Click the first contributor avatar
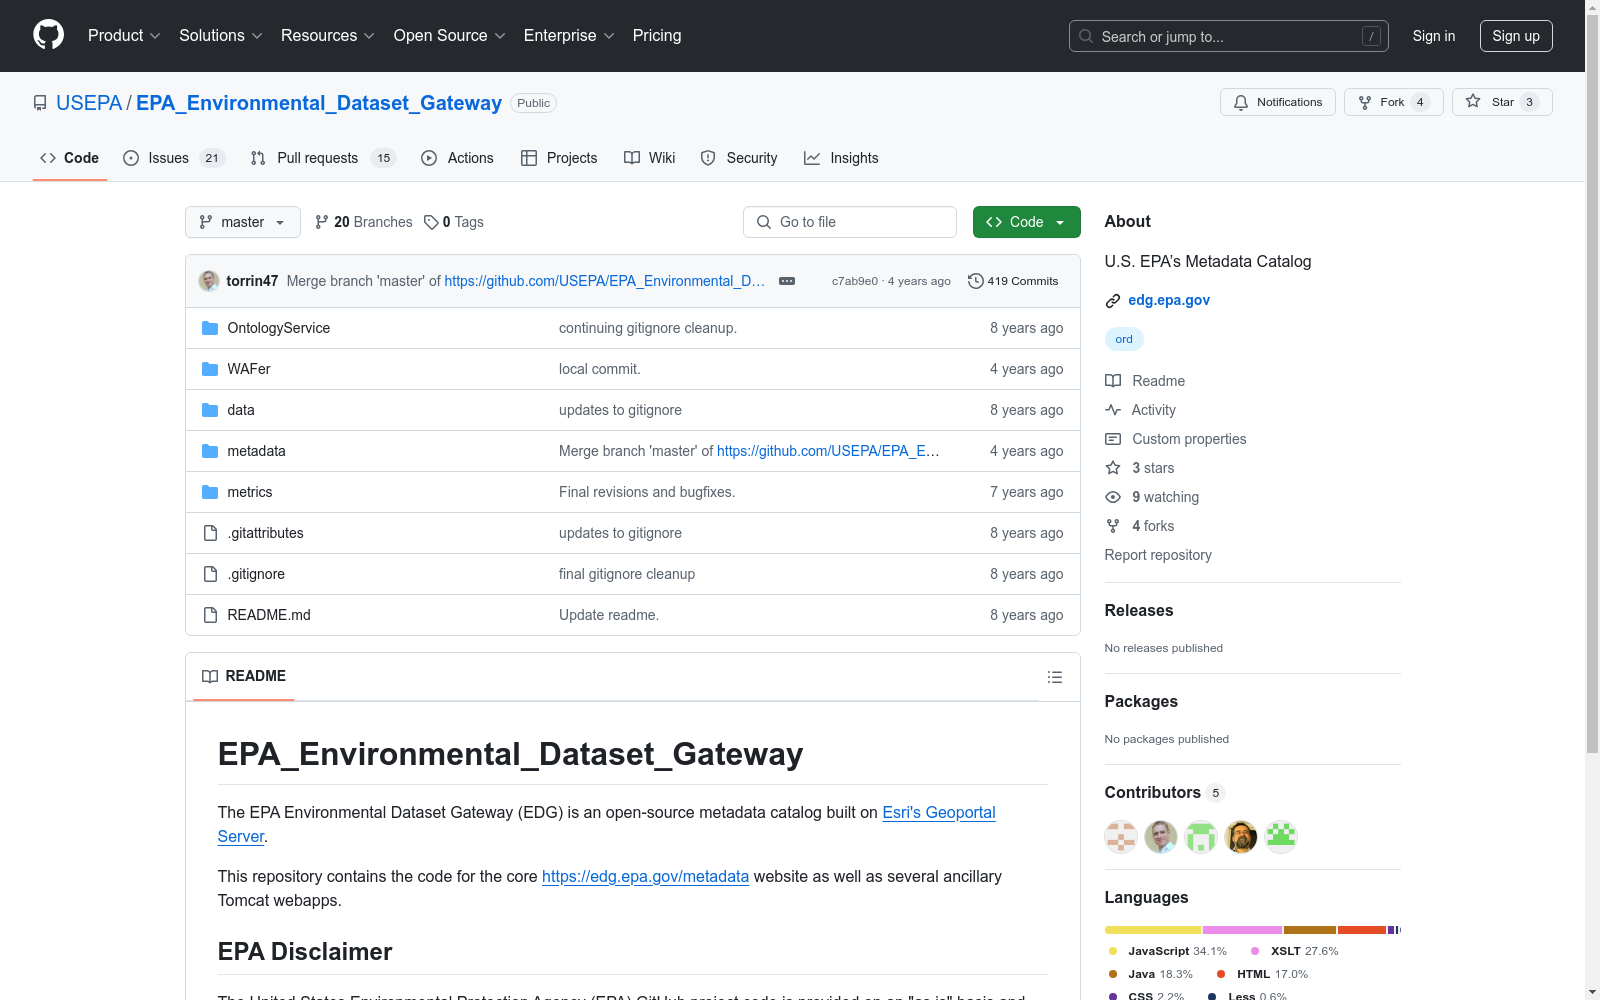Image resolution: width=1600 pixels, height=1000 pixels. [1121, 836]
